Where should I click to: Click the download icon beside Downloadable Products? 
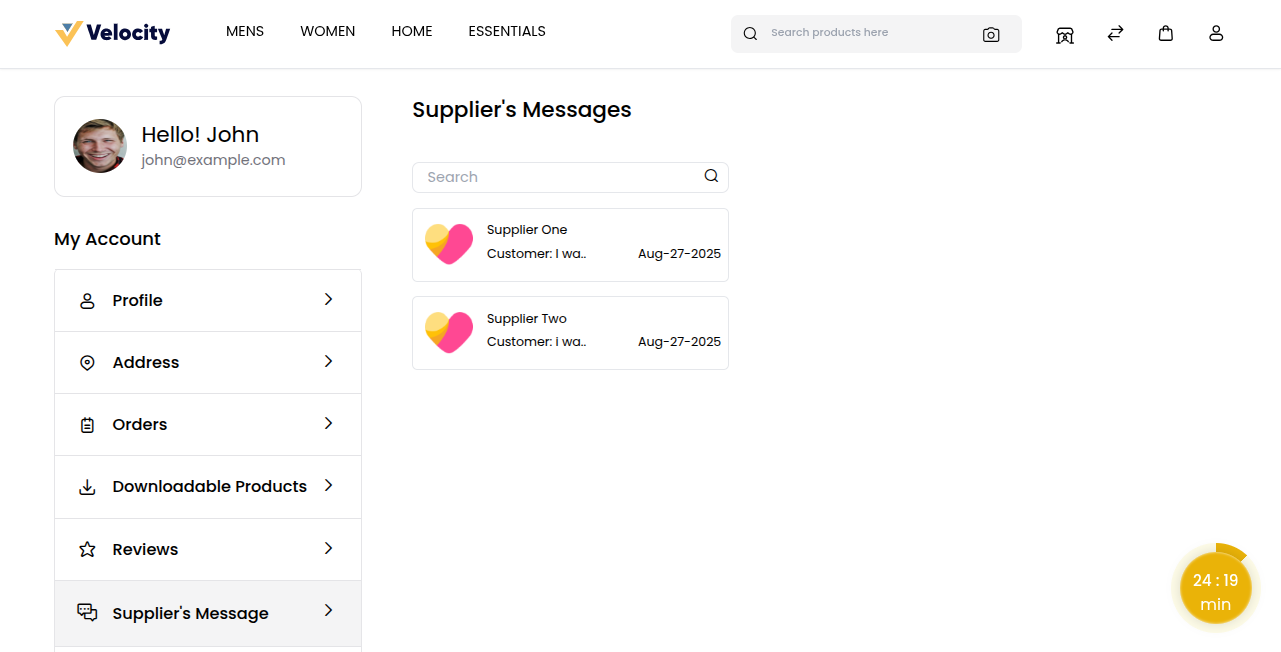pyautogui.click(x=87, y=486)
